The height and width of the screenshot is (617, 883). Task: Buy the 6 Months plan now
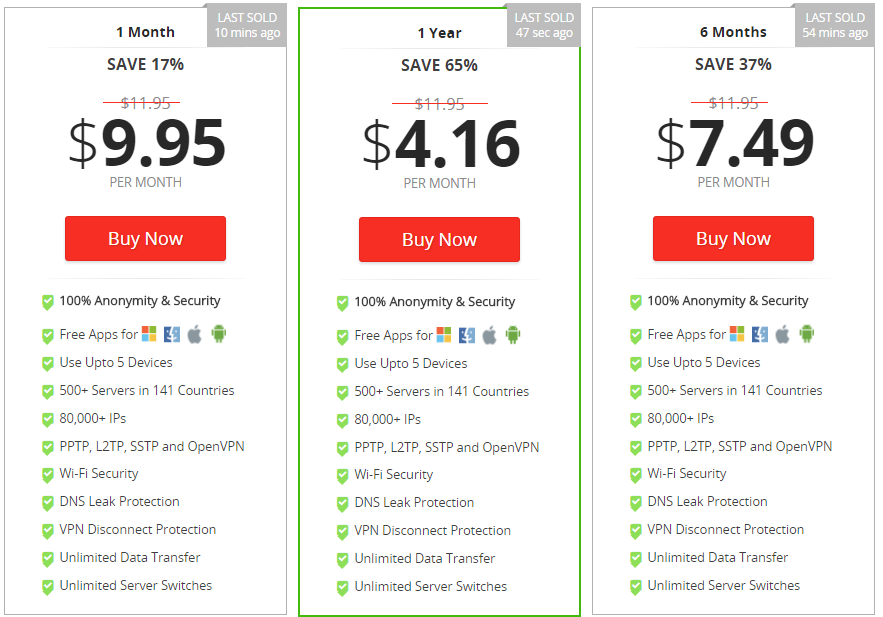pyautogui.click(x=733, y=239)
